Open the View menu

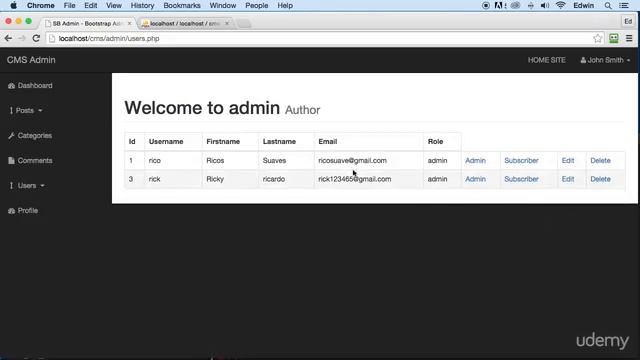(x=114, y=5)
